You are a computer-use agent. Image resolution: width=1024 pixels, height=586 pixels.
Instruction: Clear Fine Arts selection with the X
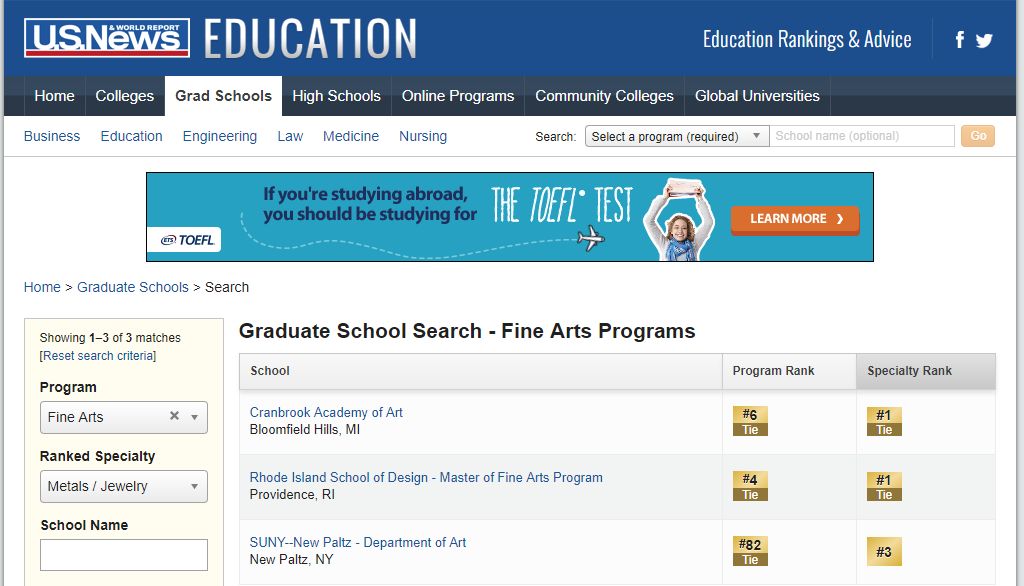pos(174,415)
